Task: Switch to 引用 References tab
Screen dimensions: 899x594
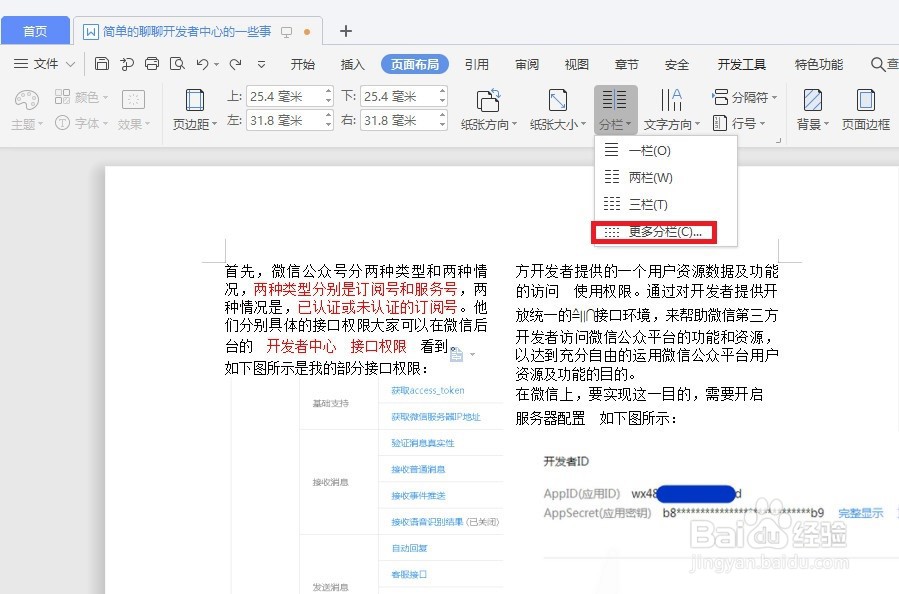Action: click(x=476, y=64)
